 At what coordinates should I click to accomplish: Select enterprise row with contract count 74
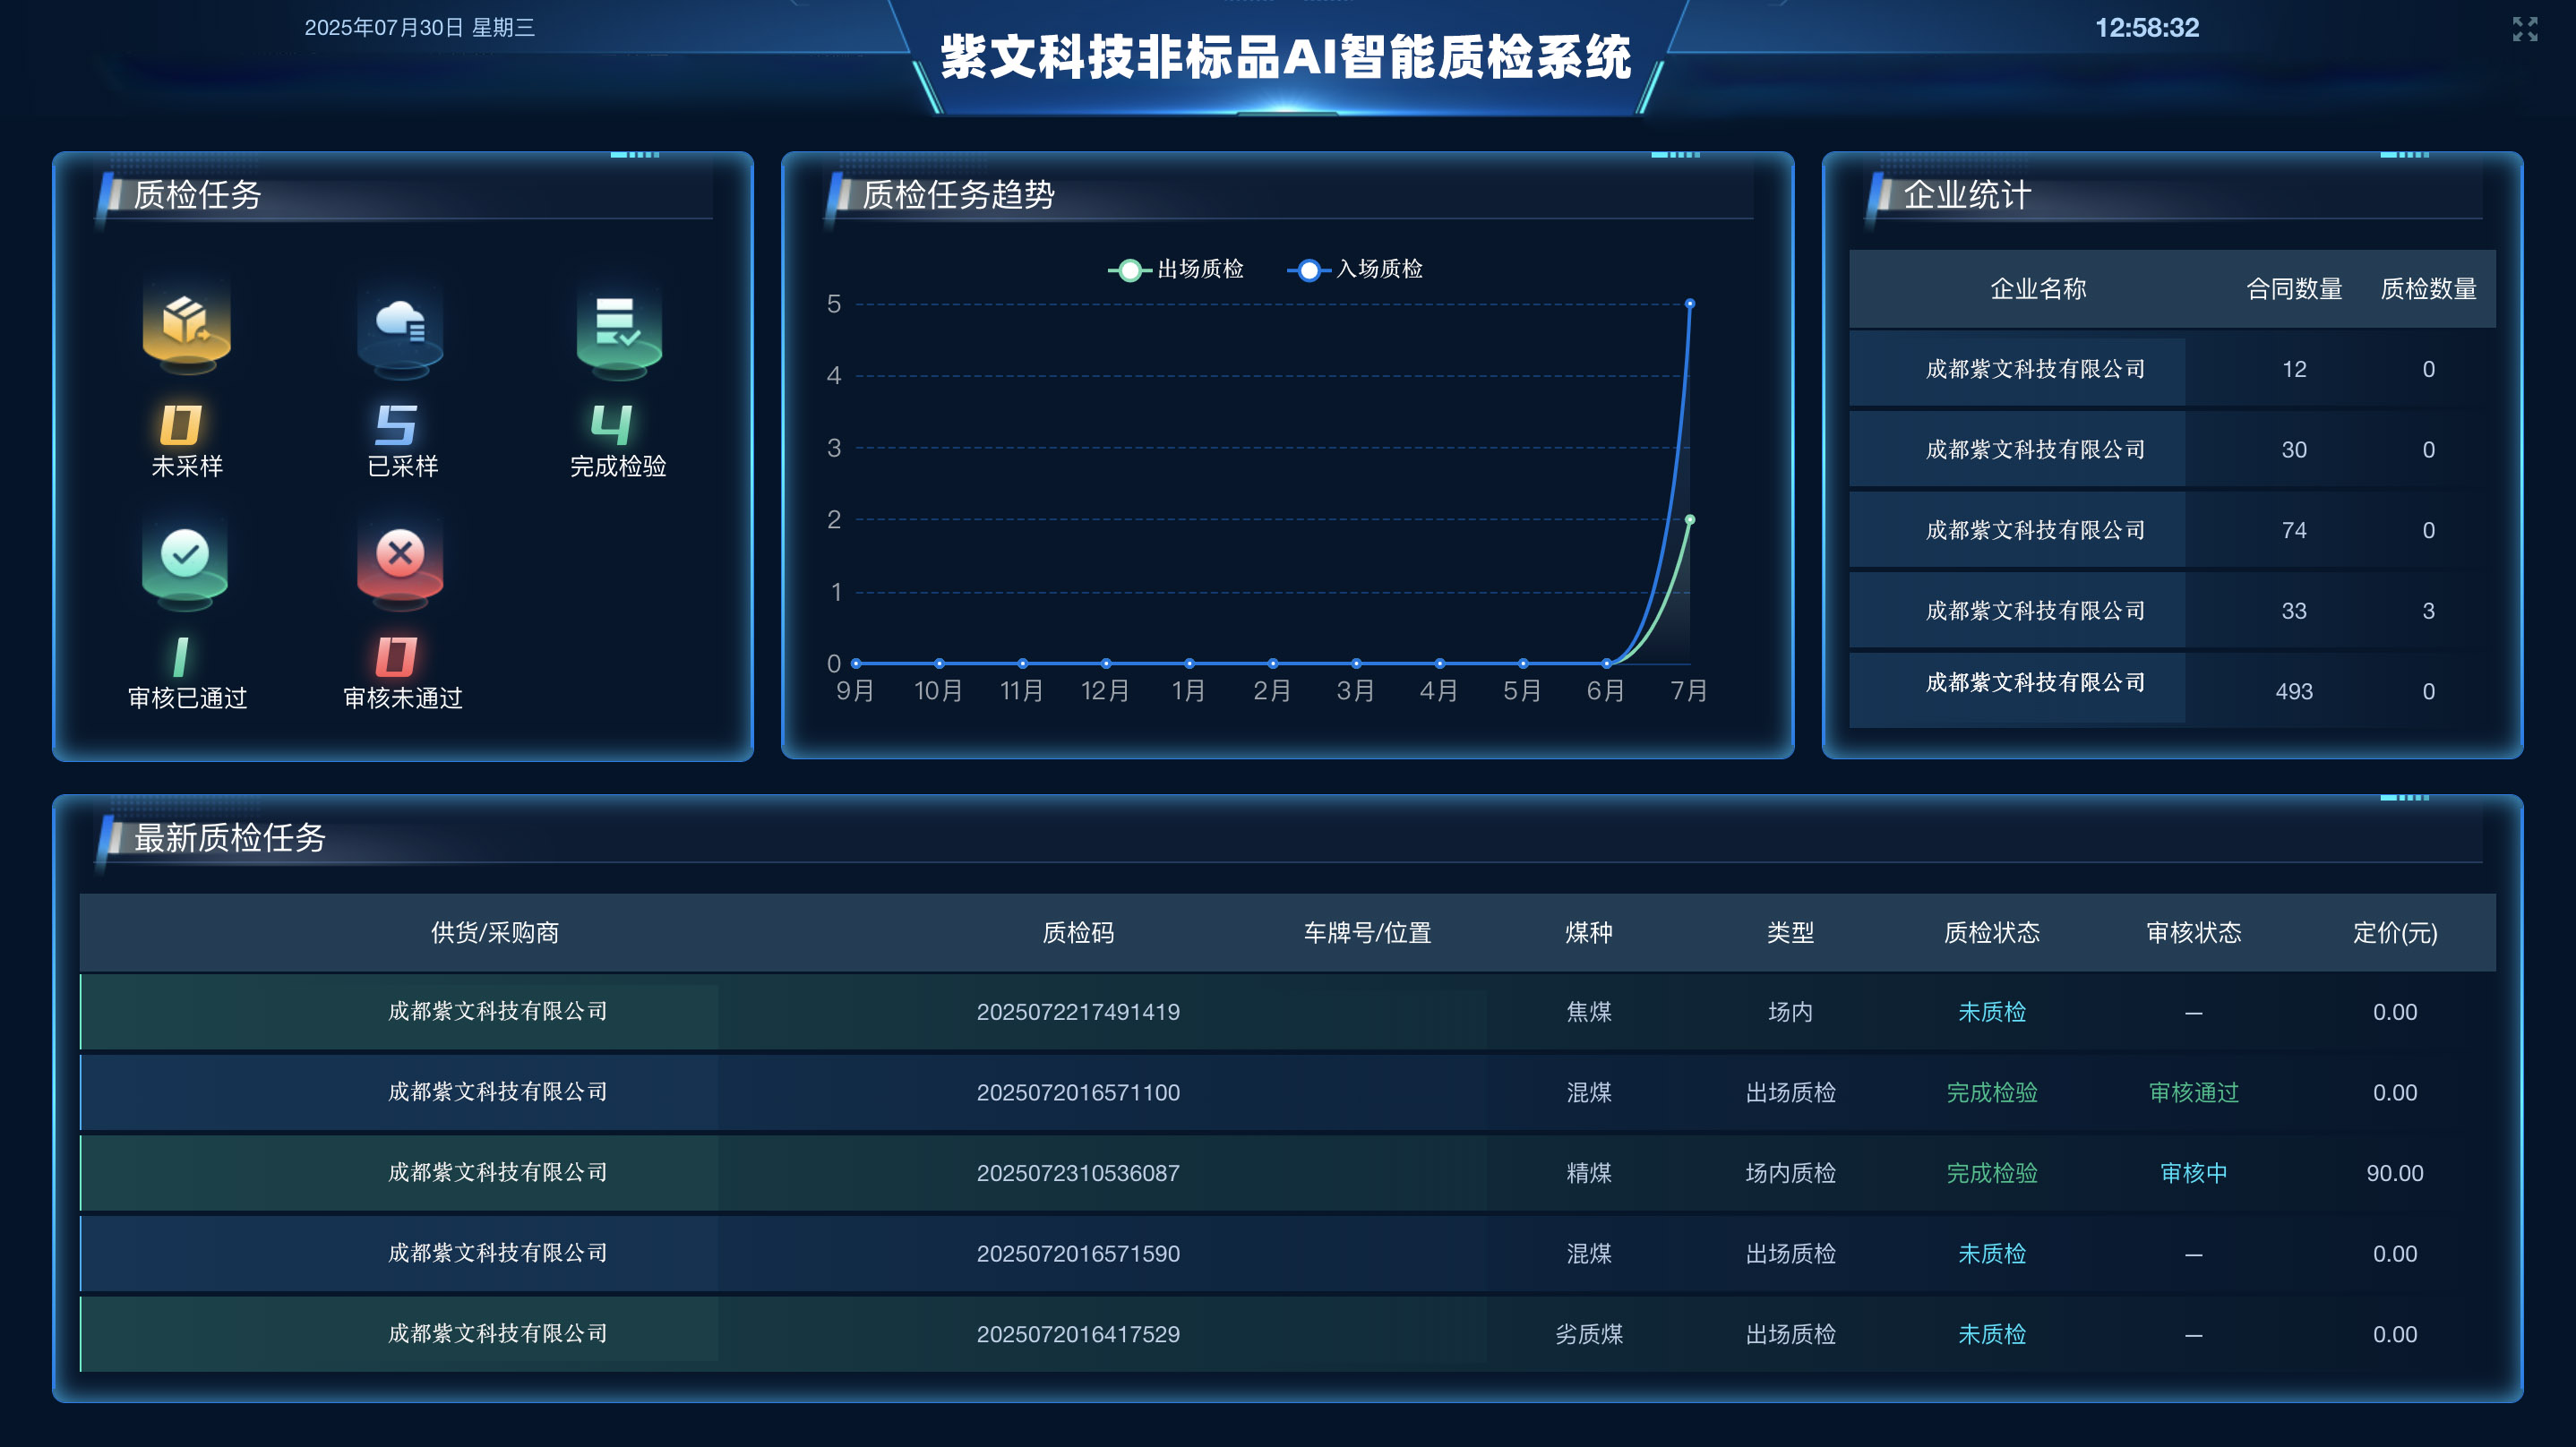coord(2172,530)
